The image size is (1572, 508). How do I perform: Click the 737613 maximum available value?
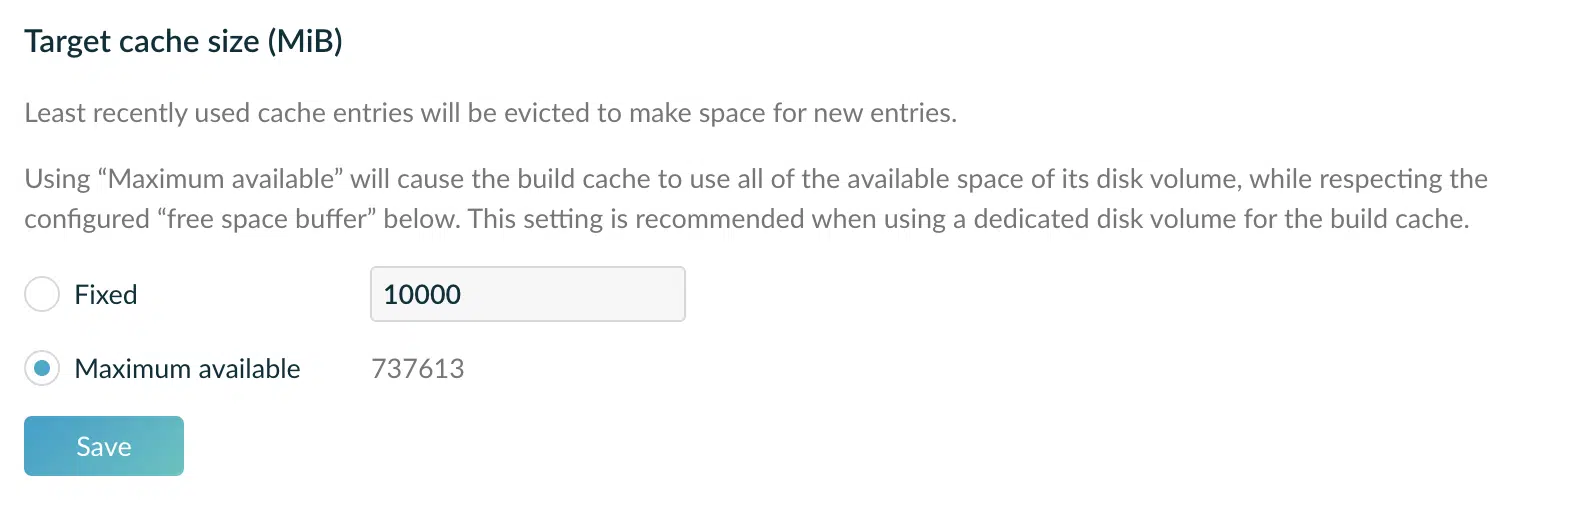pos(418,369)
